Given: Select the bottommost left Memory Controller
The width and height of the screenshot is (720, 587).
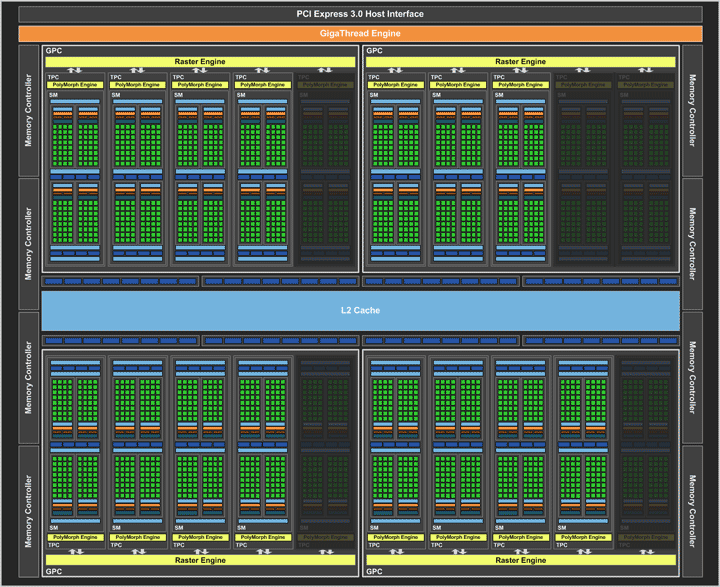Looking at the screenshot, I should click(x=29, y=509).
